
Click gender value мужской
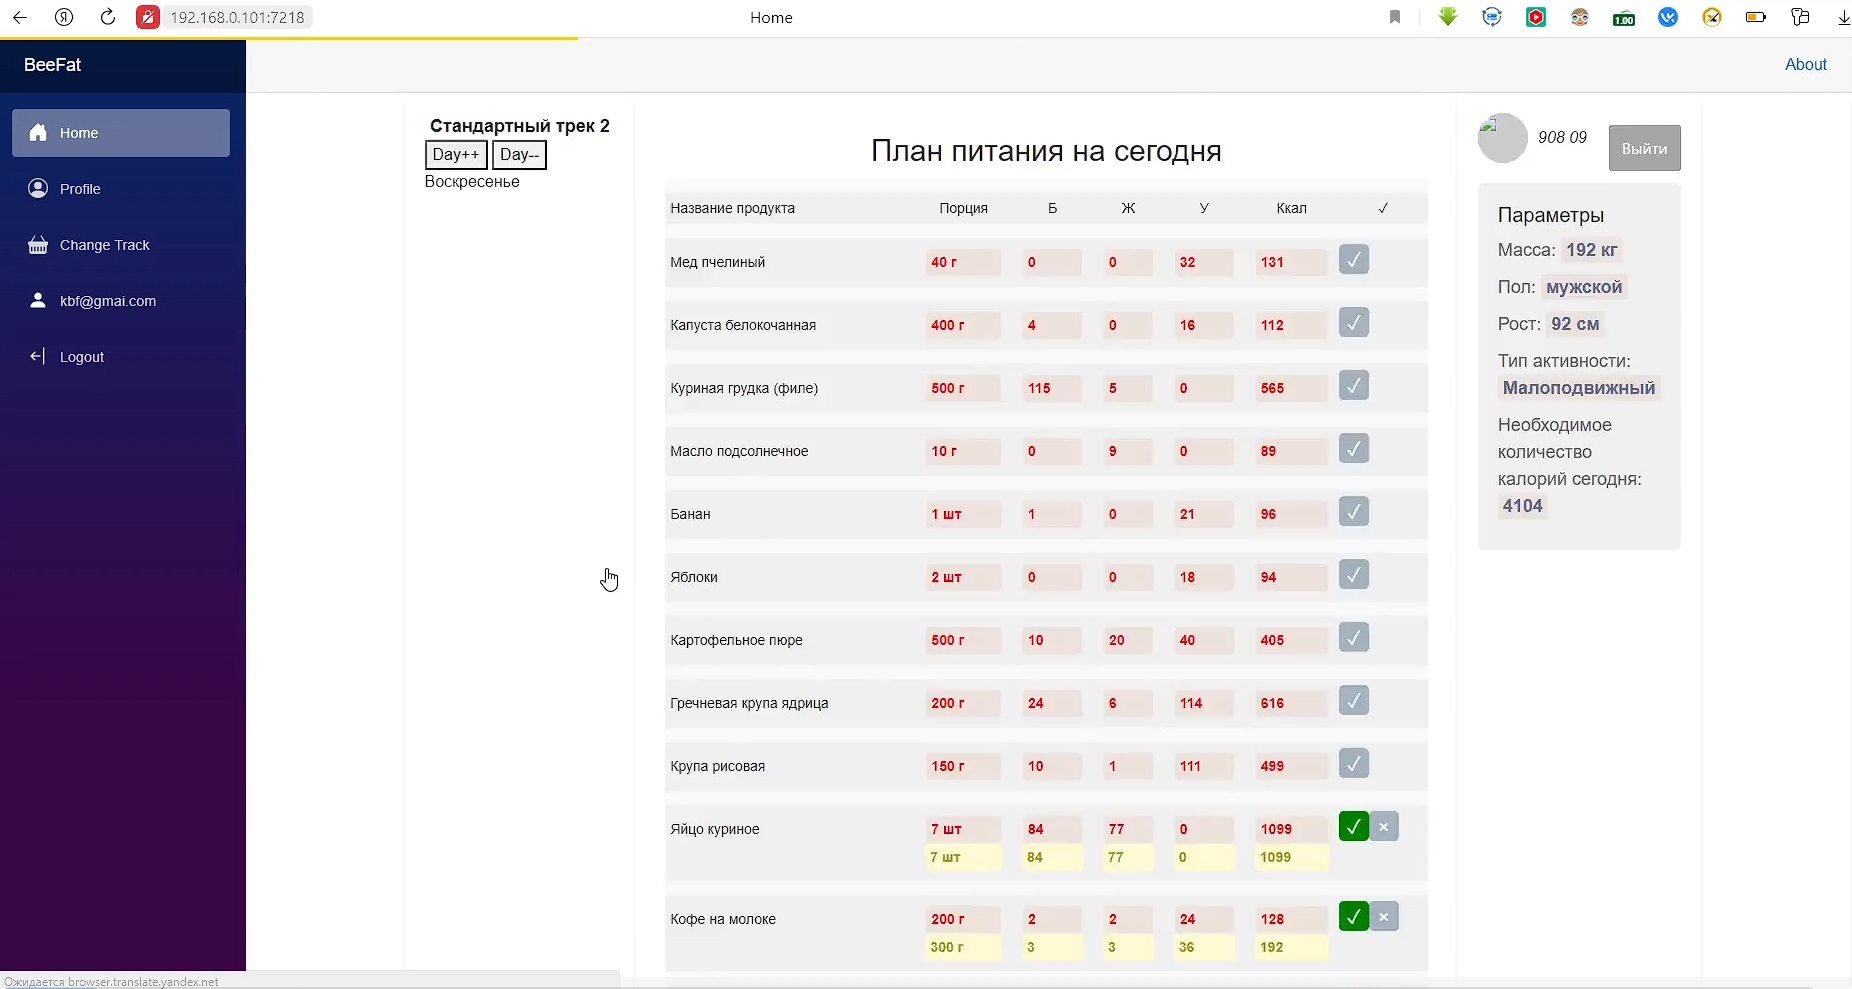[1584, 287]
